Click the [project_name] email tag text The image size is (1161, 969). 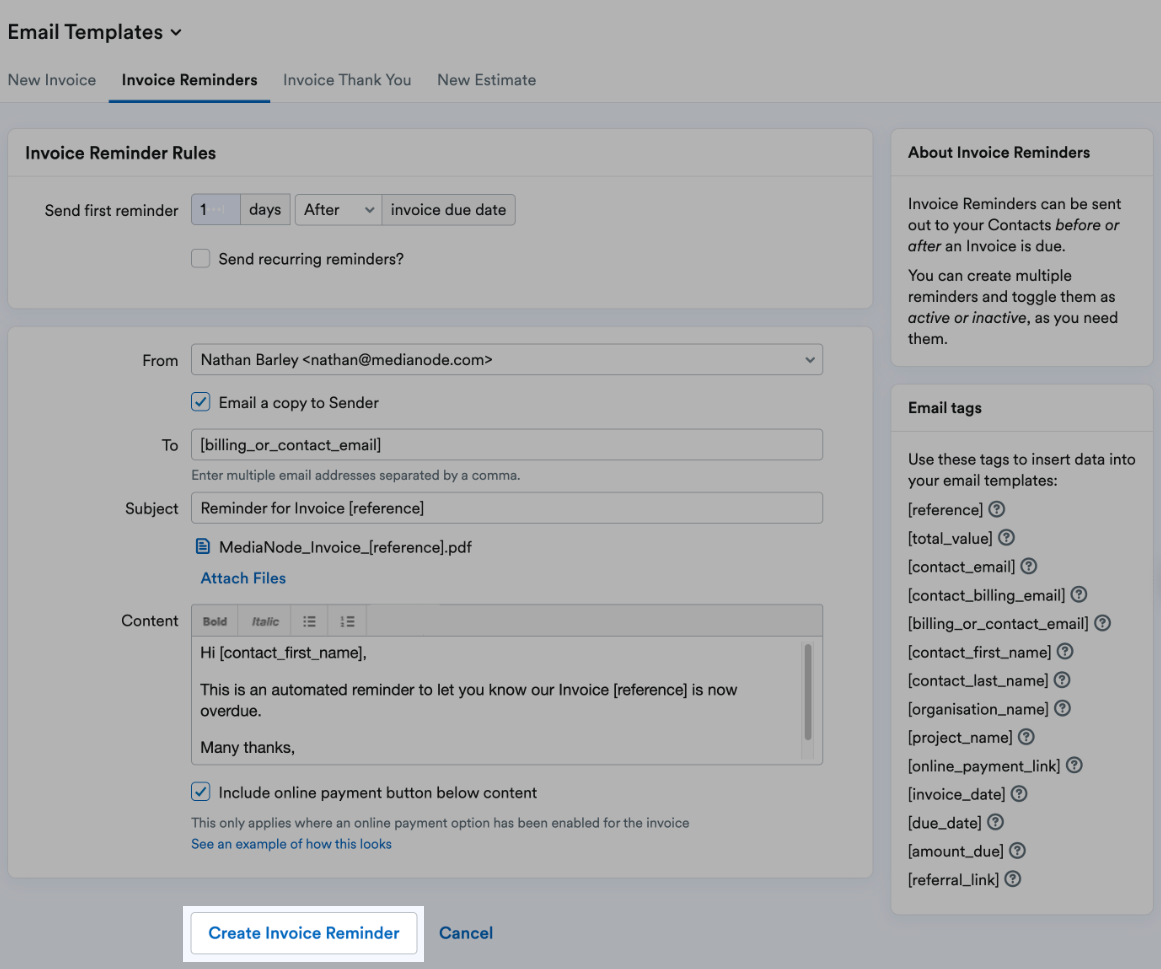pyautogui.click(x=960, y=737)
